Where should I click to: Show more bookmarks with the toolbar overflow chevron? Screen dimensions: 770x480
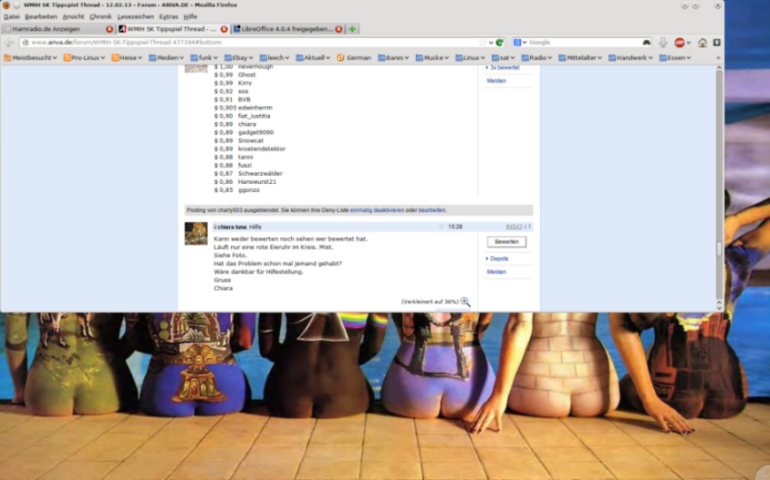tap(717, 58)
